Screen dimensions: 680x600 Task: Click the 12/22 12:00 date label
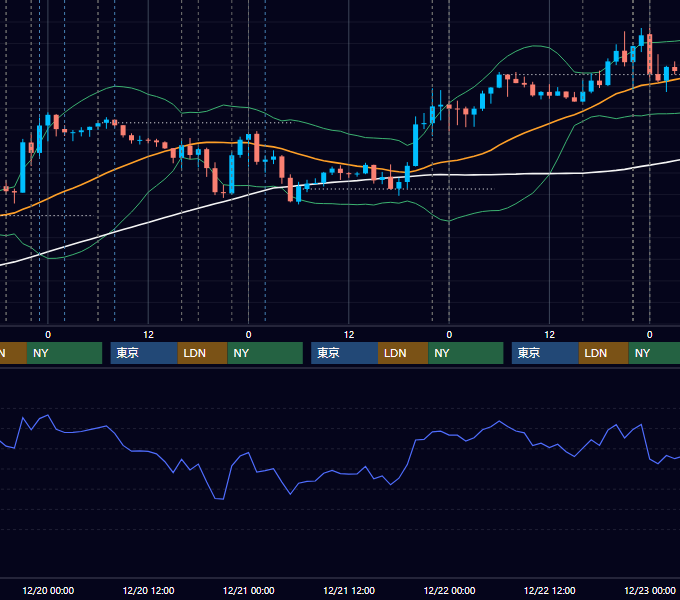pos(549,590)
